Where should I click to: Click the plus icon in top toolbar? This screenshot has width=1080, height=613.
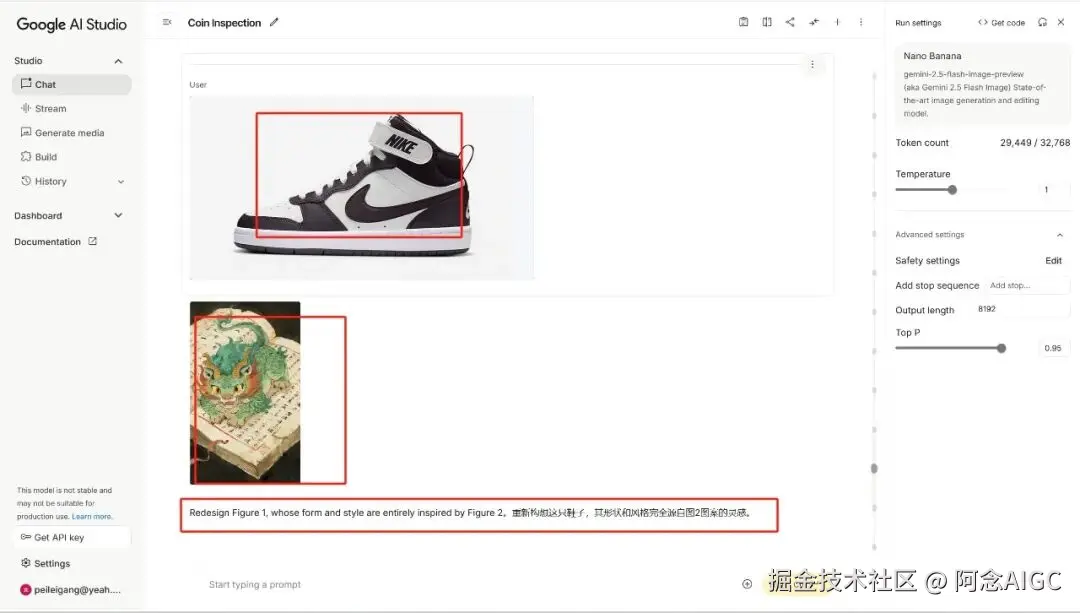pyautogui.click(x=838, y=22)
